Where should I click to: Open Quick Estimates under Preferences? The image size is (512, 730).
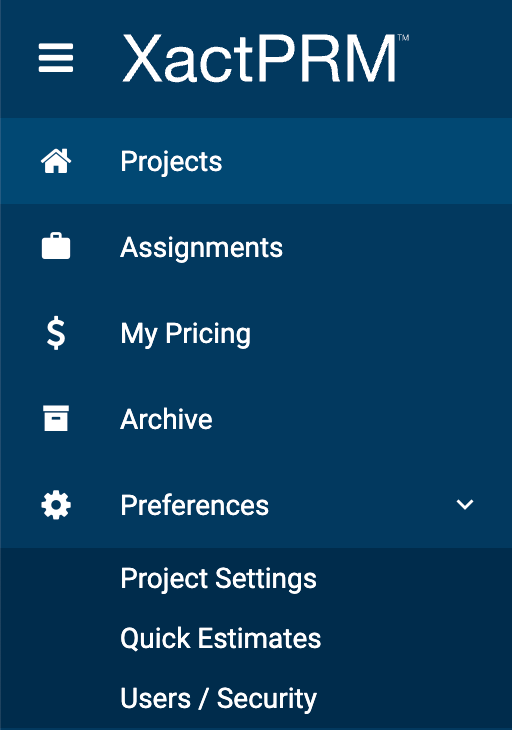pyautogui.click(x=221, y=638)
